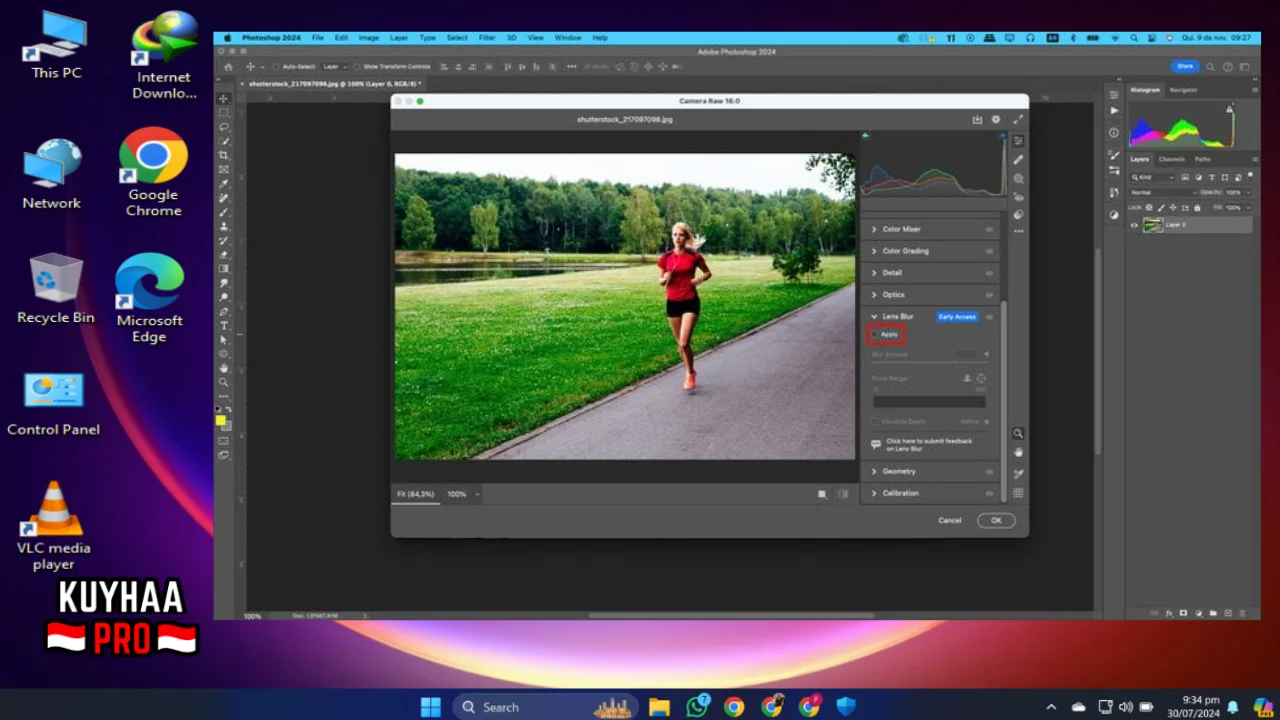This screenshot has height=720, width=1280.
Task: Open the Image menu
Action: (x=369, y=38)
